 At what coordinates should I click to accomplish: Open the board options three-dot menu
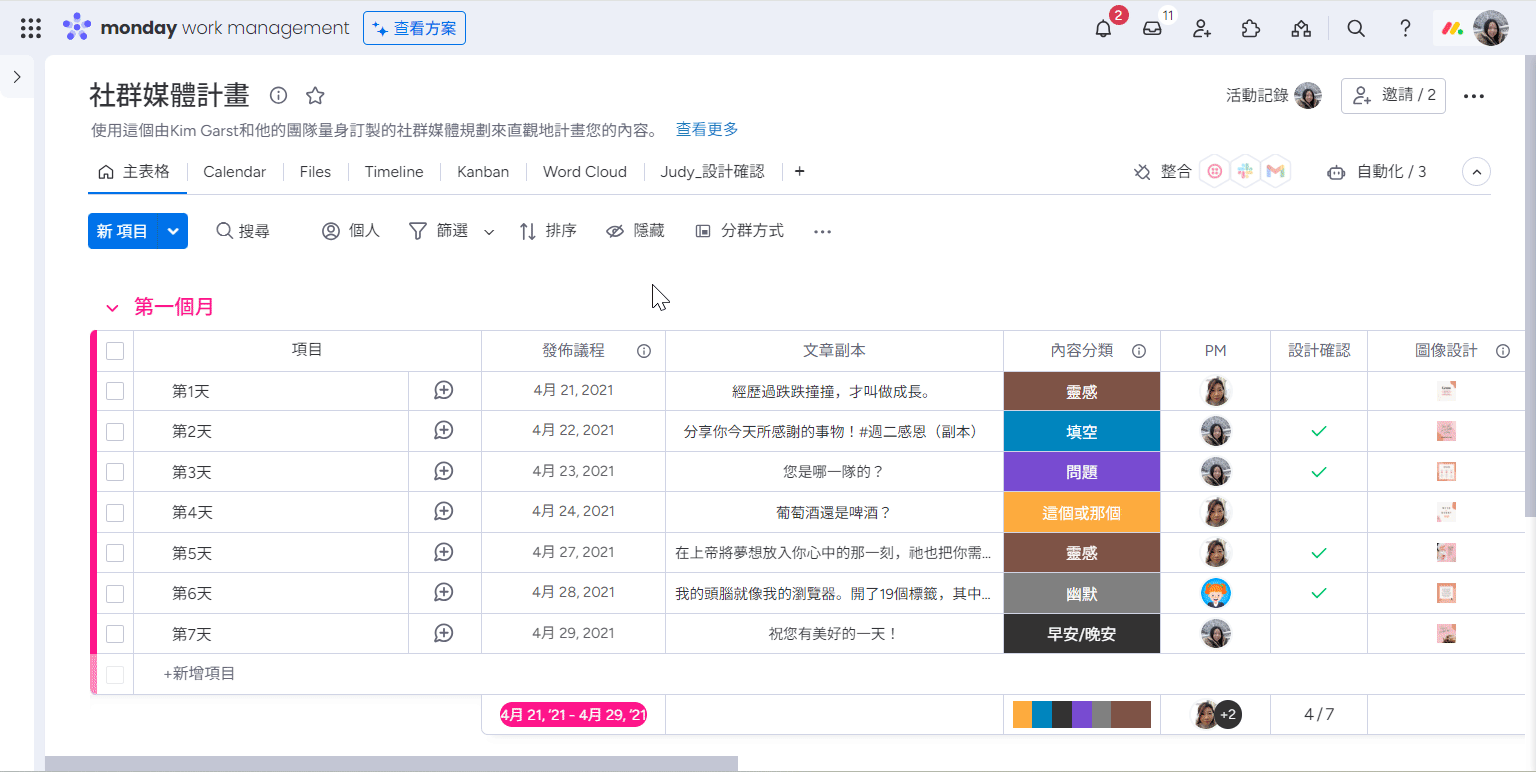[1473, 96]
